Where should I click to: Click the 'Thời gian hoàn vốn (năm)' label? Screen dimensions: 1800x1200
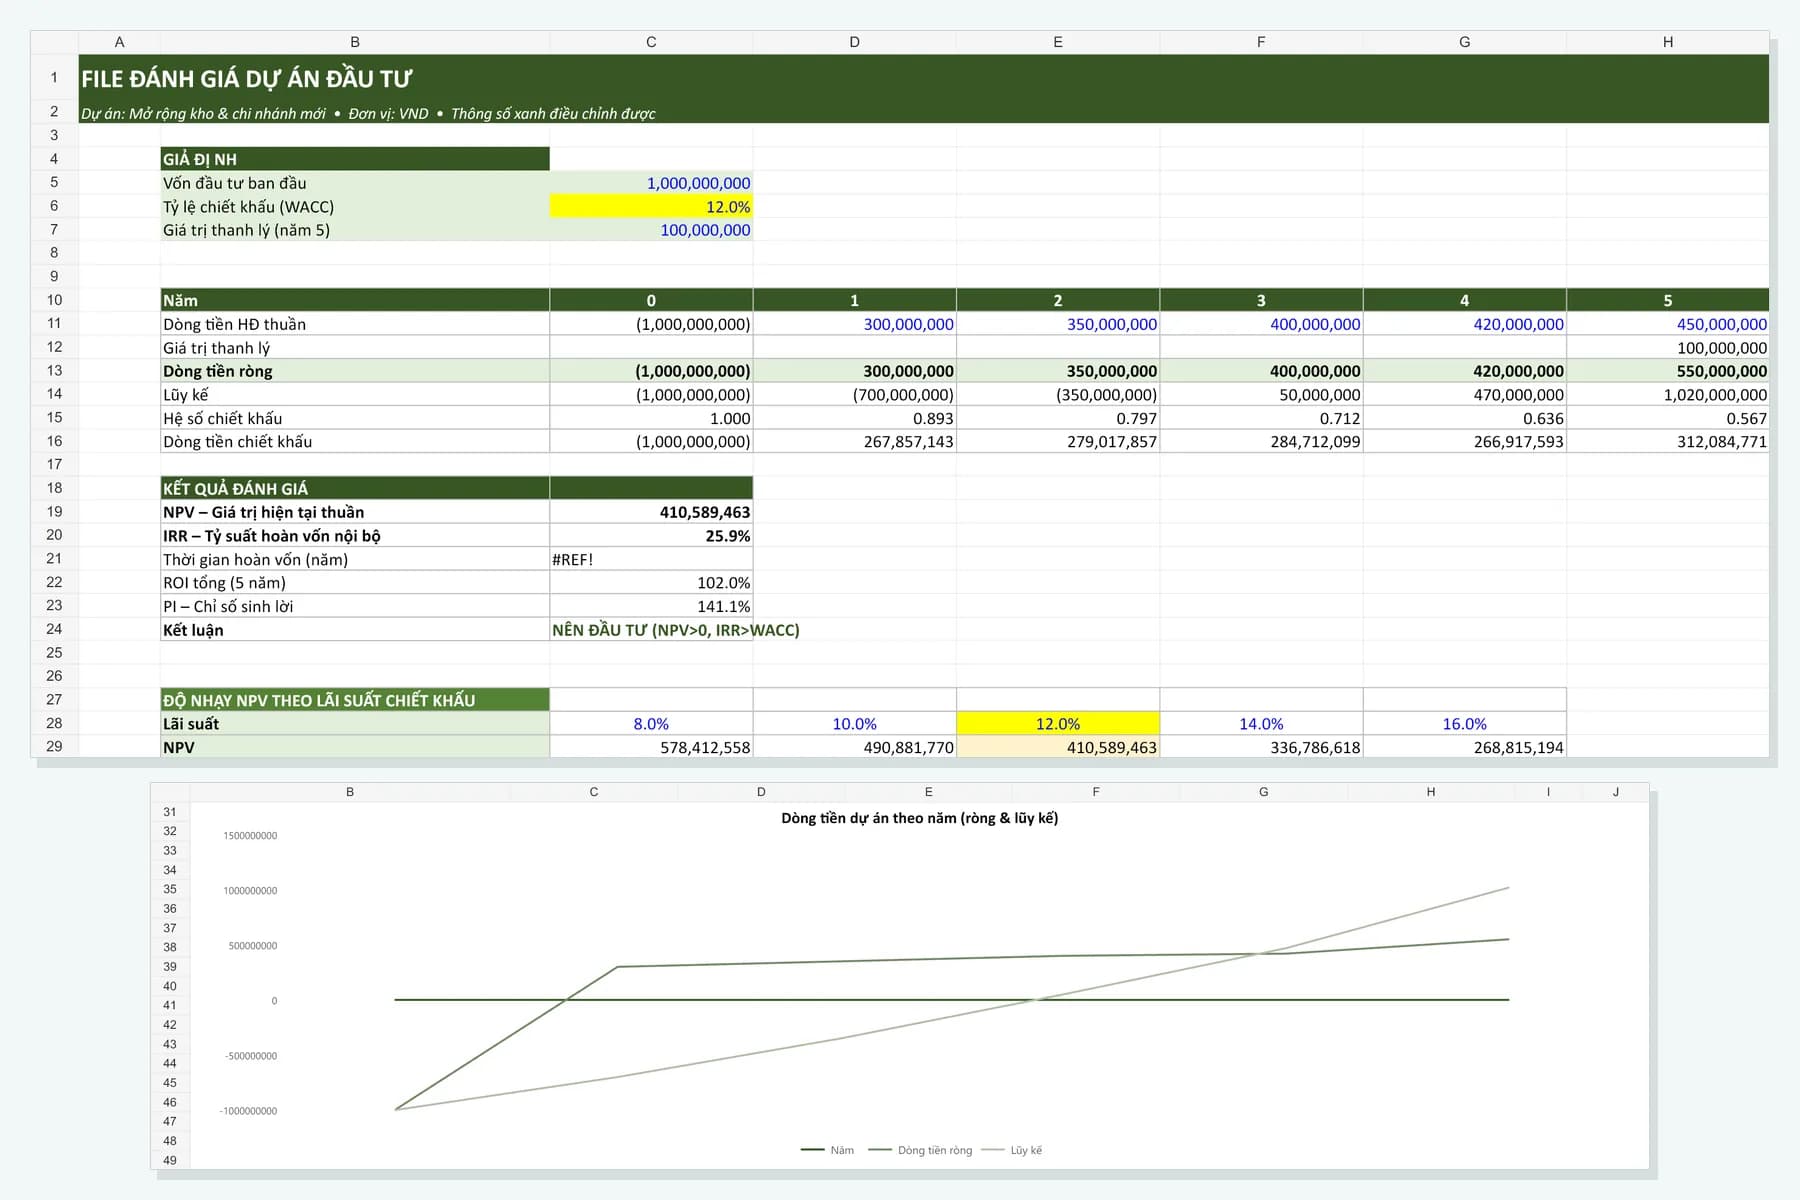pyautogui.click(x=255, y=559)
